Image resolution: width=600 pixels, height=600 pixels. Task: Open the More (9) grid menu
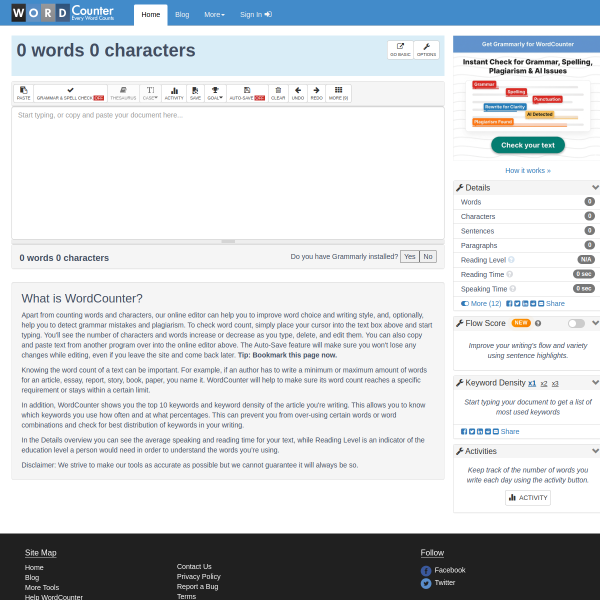pyautogui.click(x=338, y=93)
